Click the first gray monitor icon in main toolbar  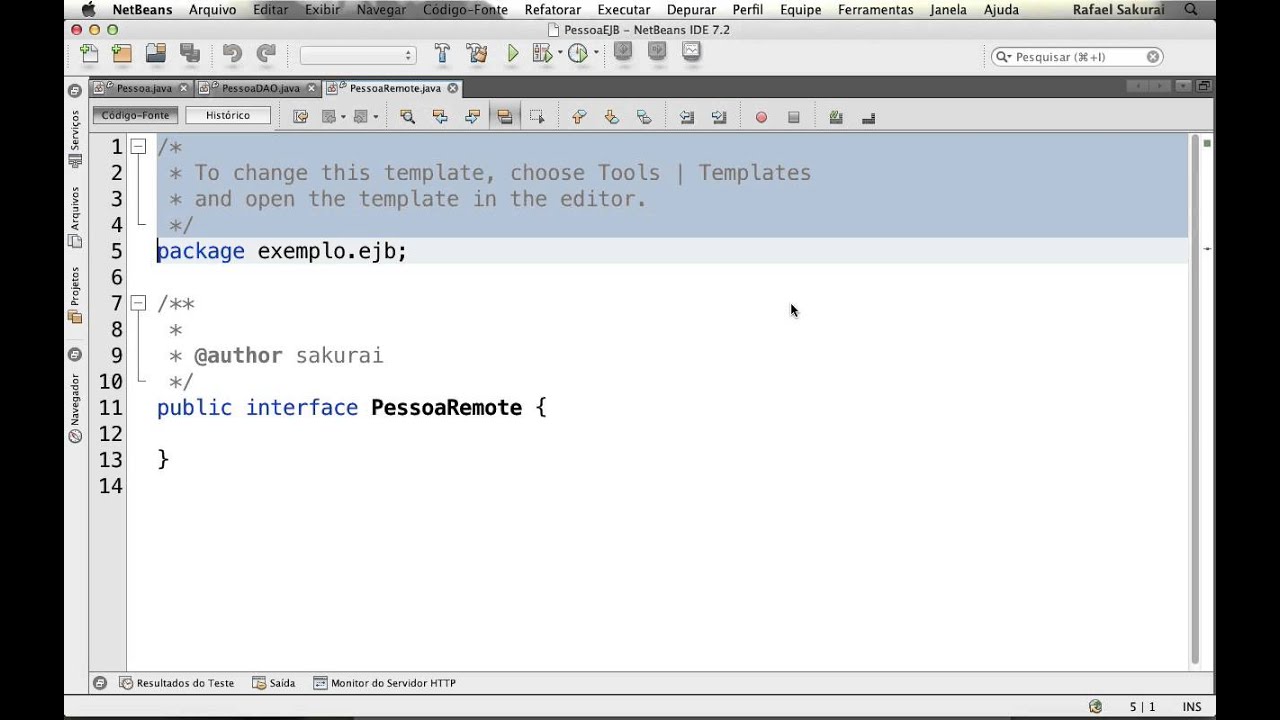[x=623, y=52]
